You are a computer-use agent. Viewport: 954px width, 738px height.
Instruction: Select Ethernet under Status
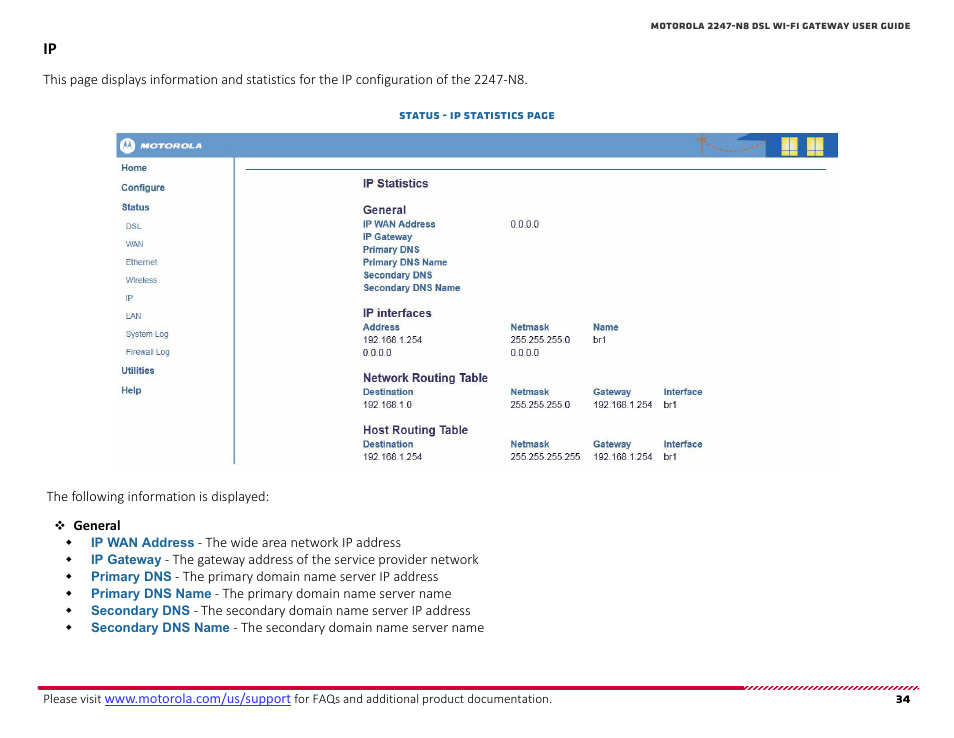point(141,262)
